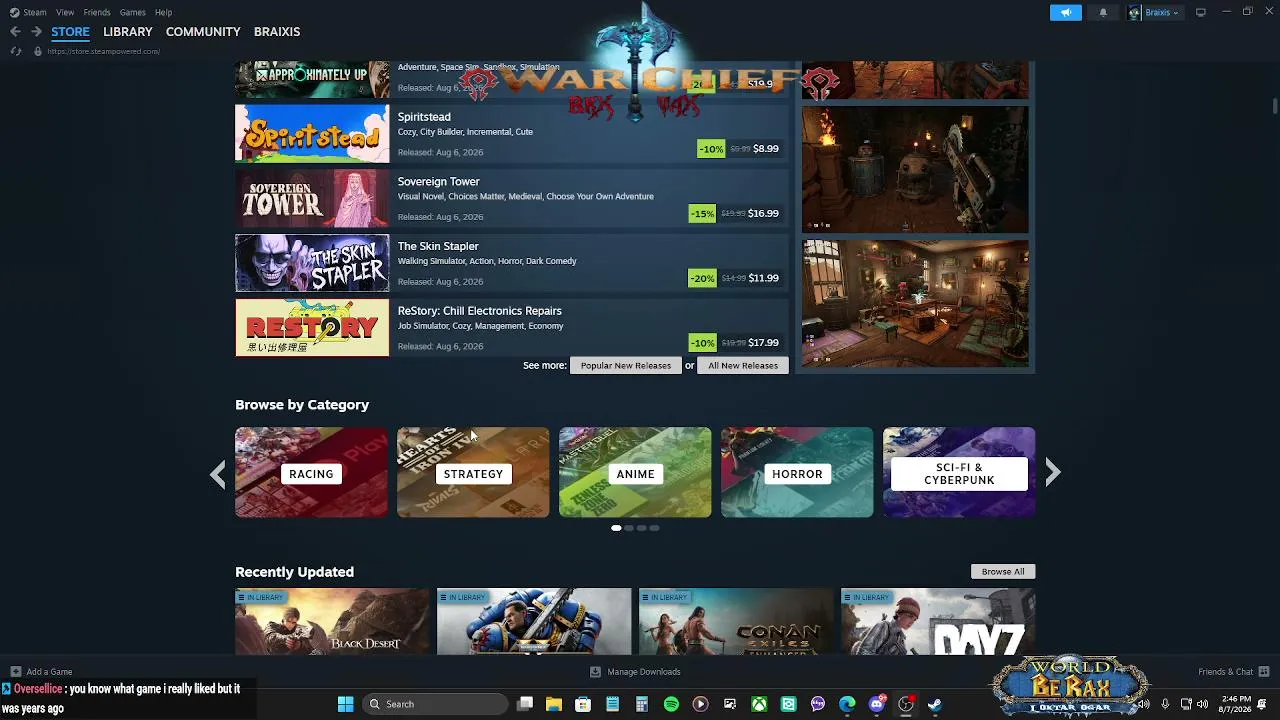This screenshot has height=720, width=1280.
Task: Click the Add a Game link
Action: coord(49,672)
